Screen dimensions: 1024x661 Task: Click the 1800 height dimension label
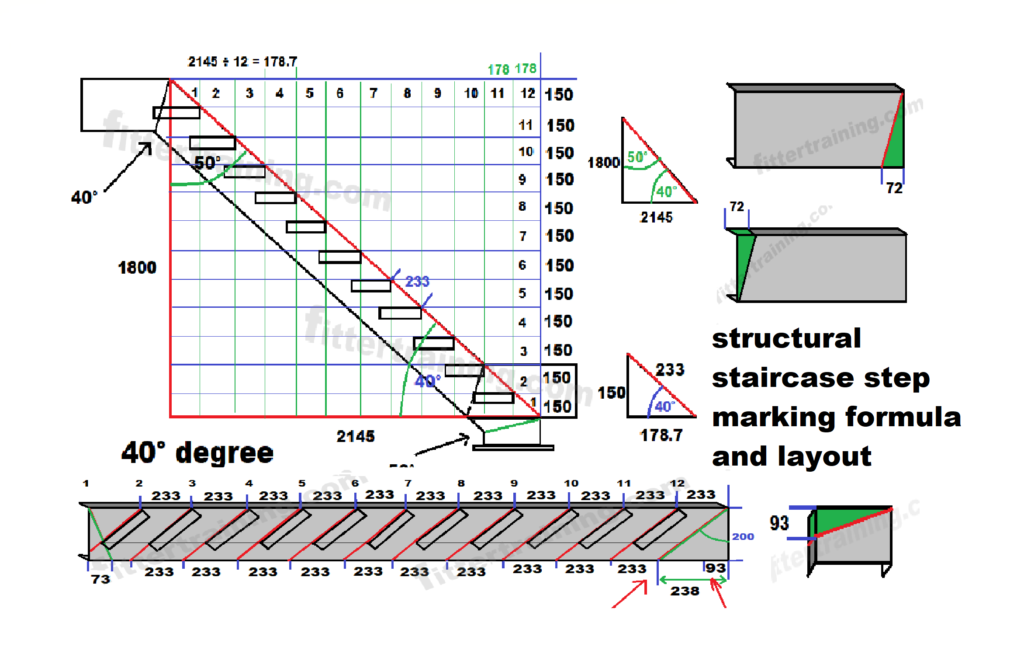coord(138,268)
